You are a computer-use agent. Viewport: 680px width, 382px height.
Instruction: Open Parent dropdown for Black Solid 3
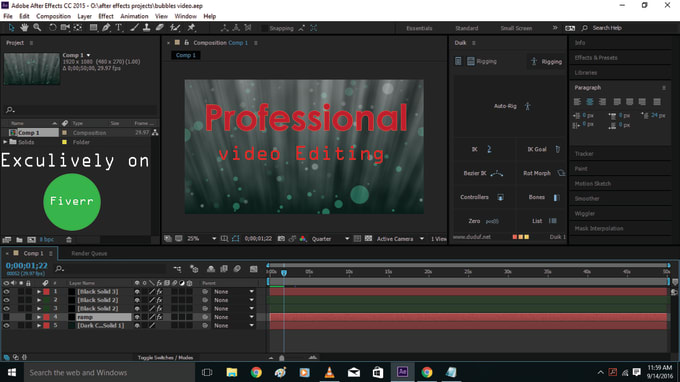coord(233,292)
